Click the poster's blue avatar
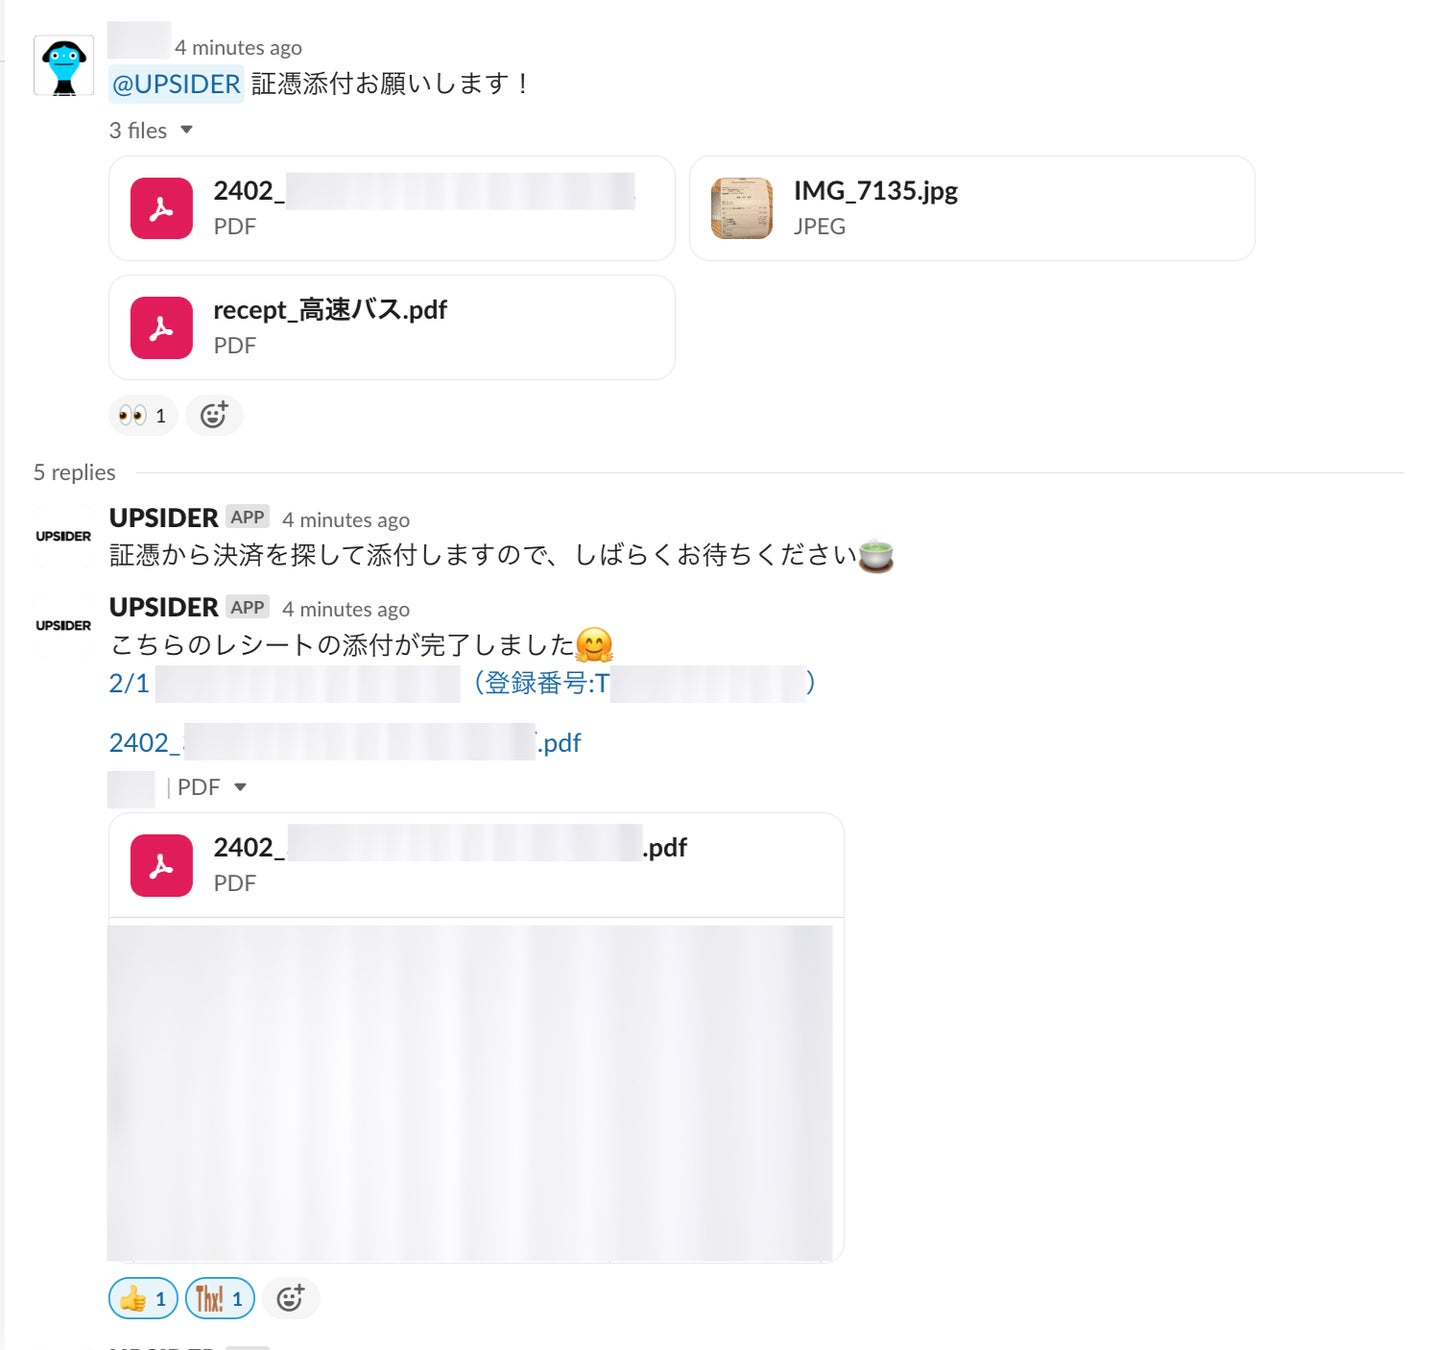 coord(64,65)
